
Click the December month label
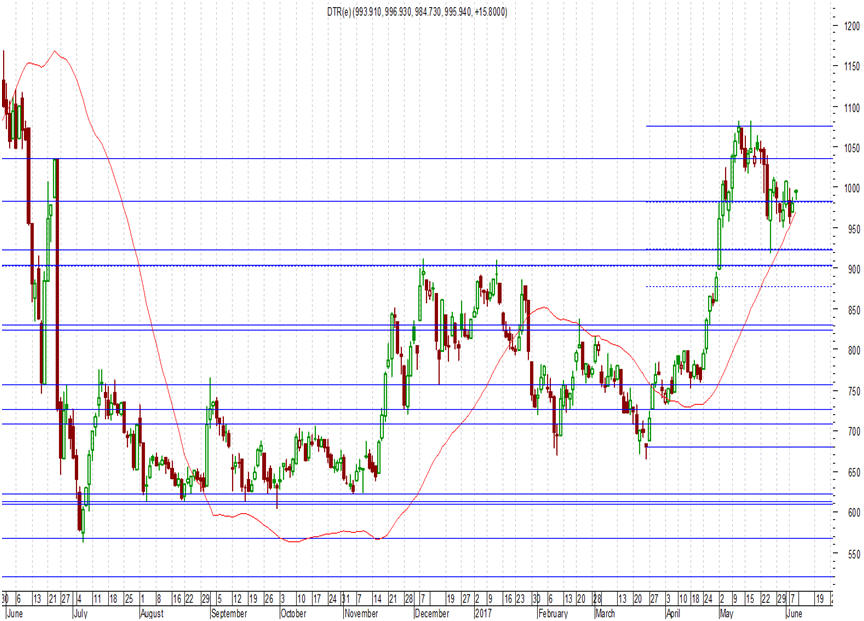431,613
